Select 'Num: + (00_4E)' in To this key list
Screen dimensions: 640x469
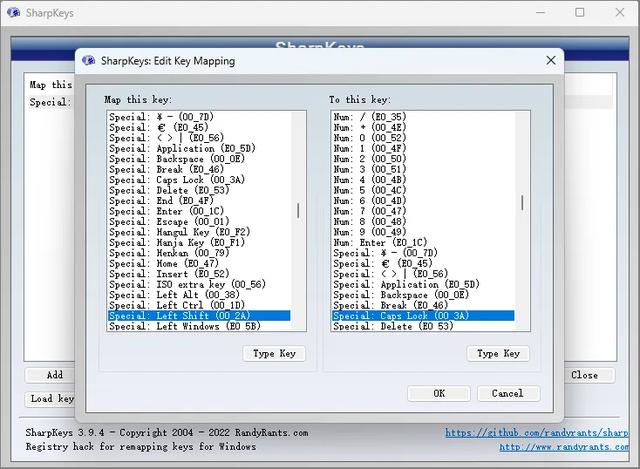pyautogui.click(x=423, y=127)
